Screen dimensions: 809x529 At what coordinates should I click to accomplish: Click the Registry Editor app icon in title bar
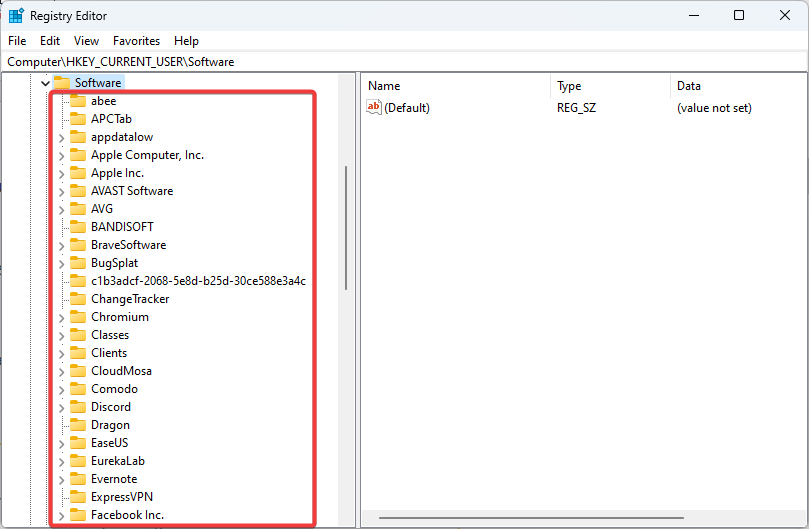click(x=16, y=15)
